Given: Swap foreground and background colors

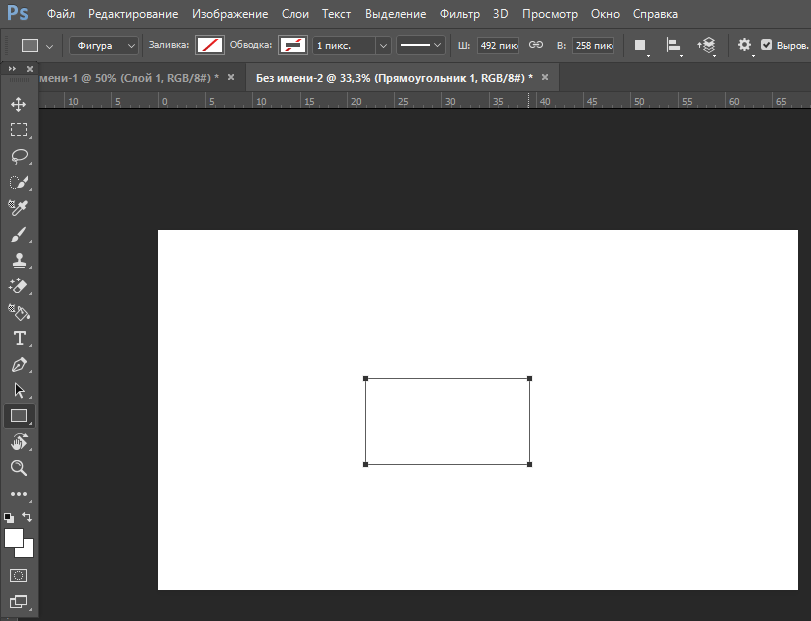Looking at the screenshot, I should (27, 517).
